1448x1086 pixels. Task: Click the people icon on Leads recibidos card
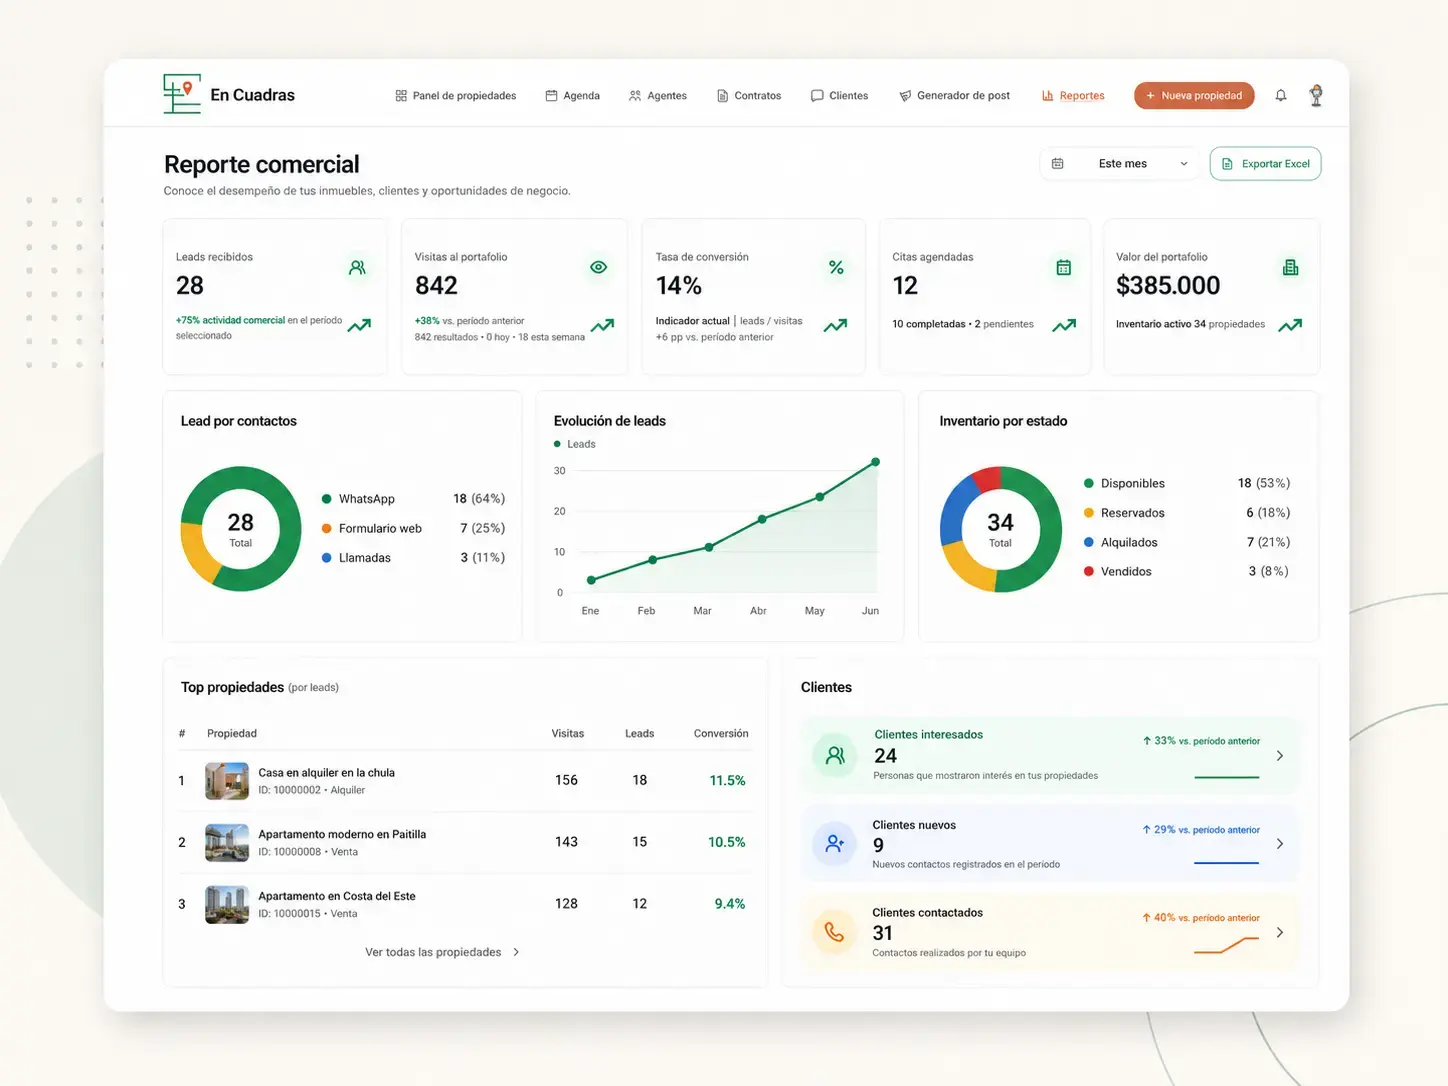click(x=357, y=268)
